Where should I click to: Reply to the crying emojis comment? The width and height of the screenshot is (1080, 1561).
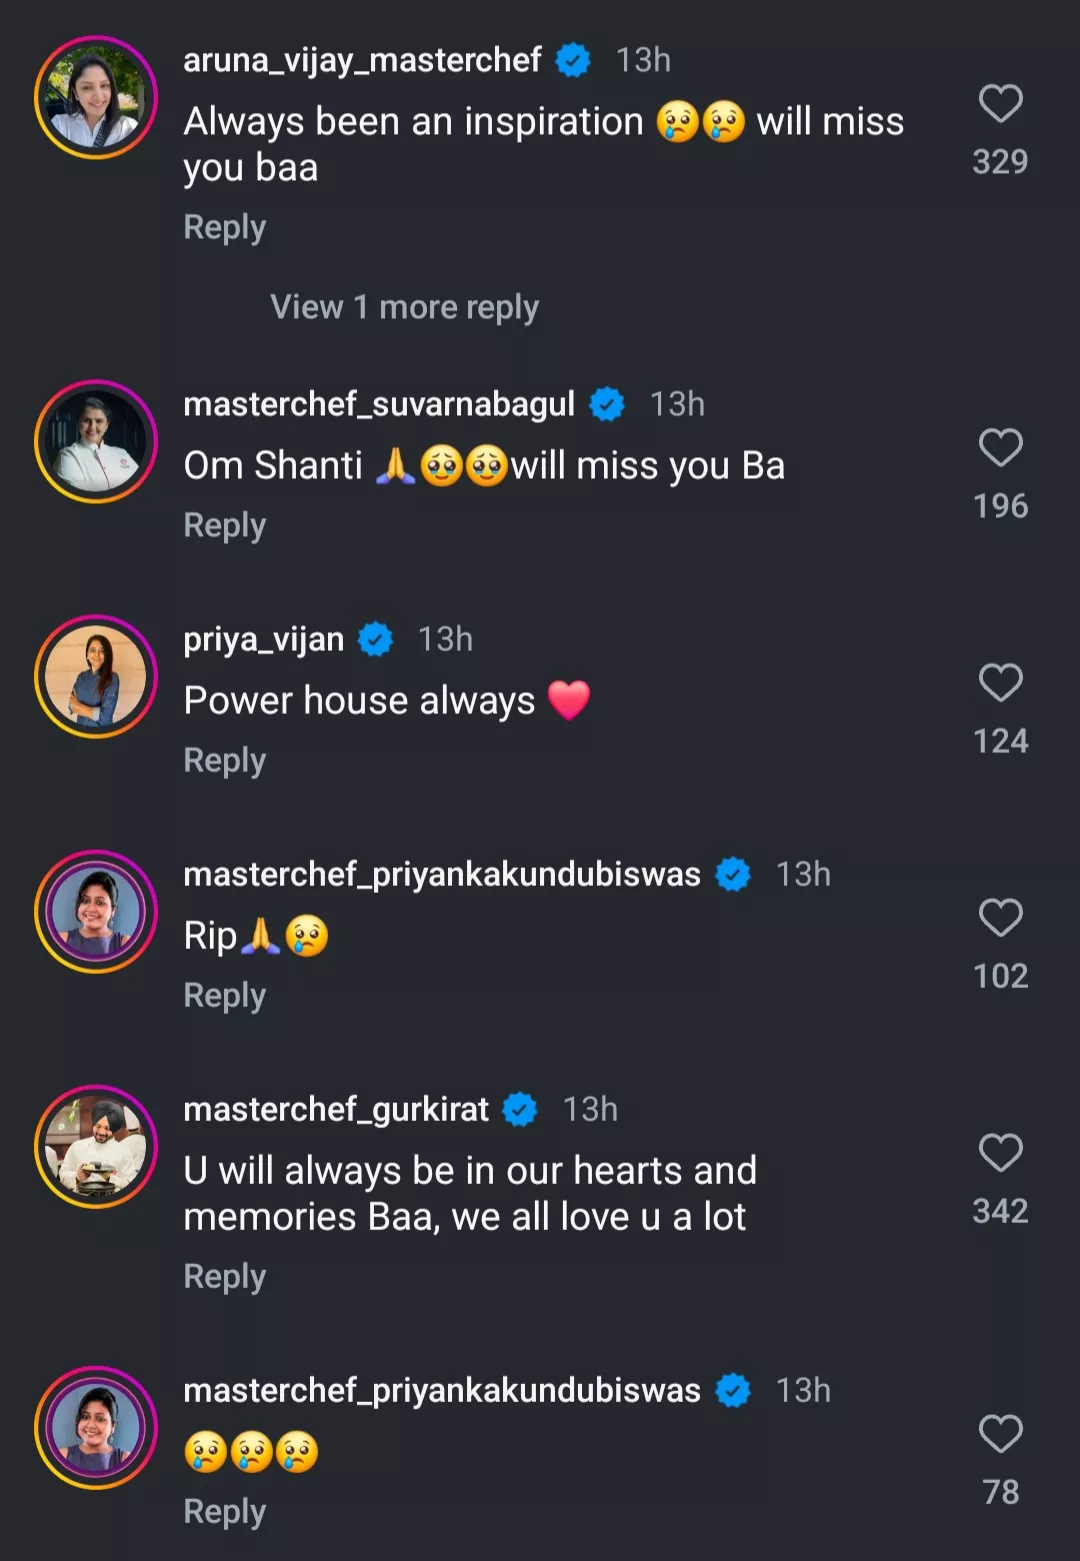click(x=225, y=1511)
